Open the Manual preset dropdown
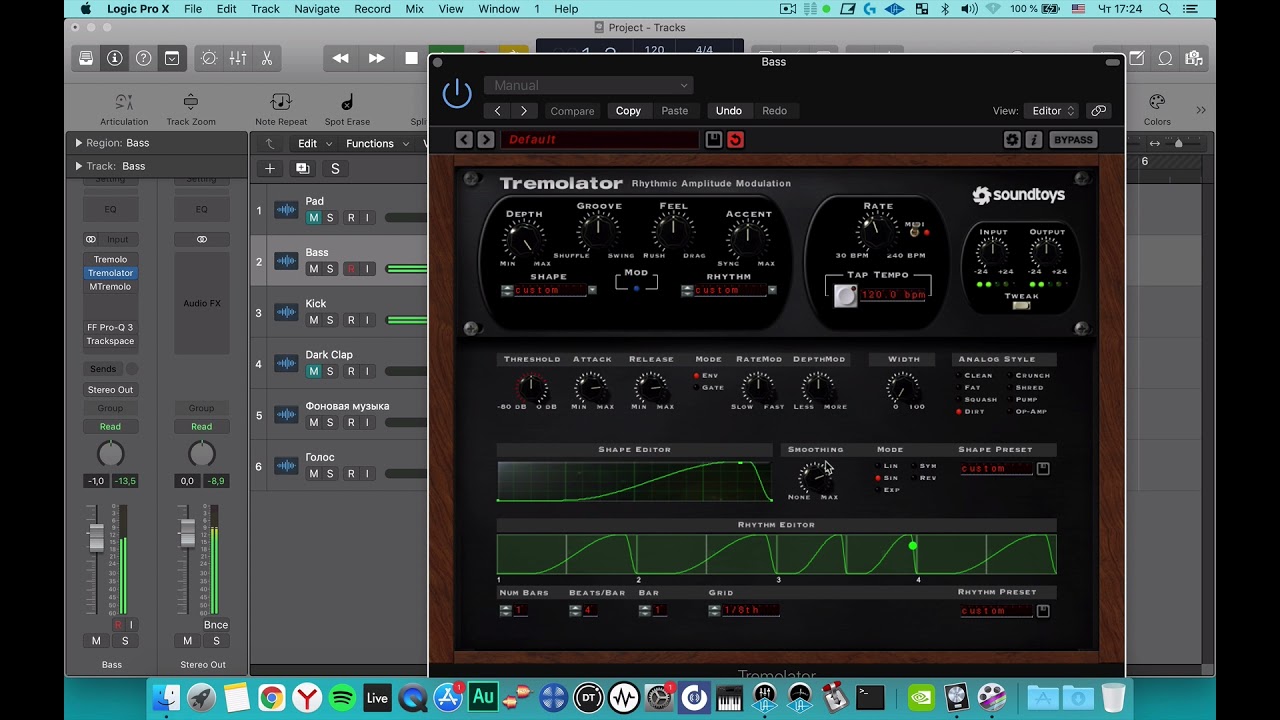This screenshot has width=1280, height=720. tap(589, 85)
